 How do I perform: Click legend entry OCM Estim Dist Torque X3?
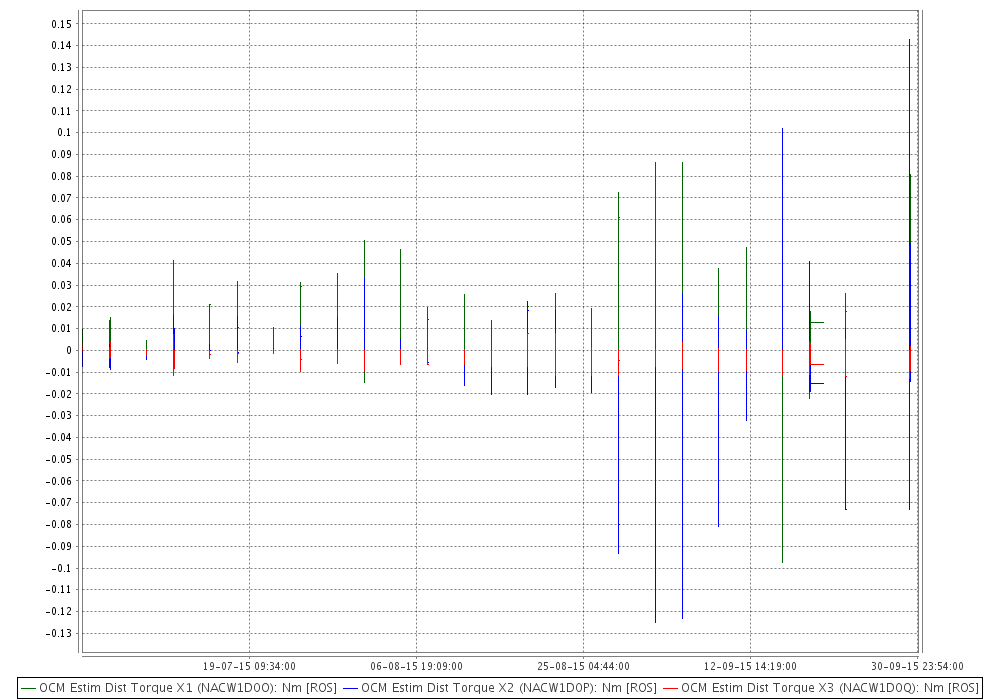click(821, 688)
